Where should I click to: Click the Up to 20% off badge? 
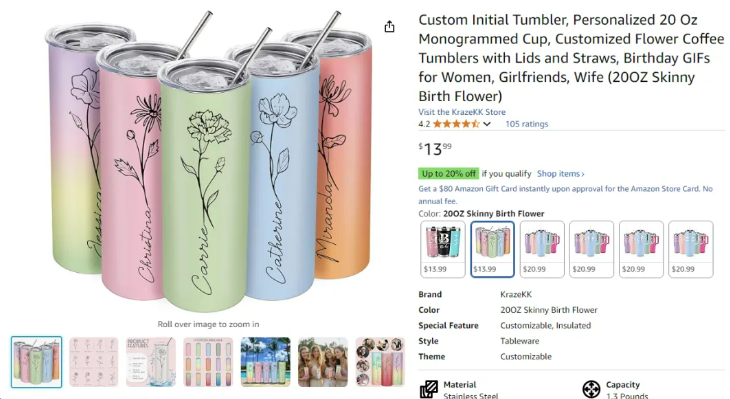click(x=448, y=174)
